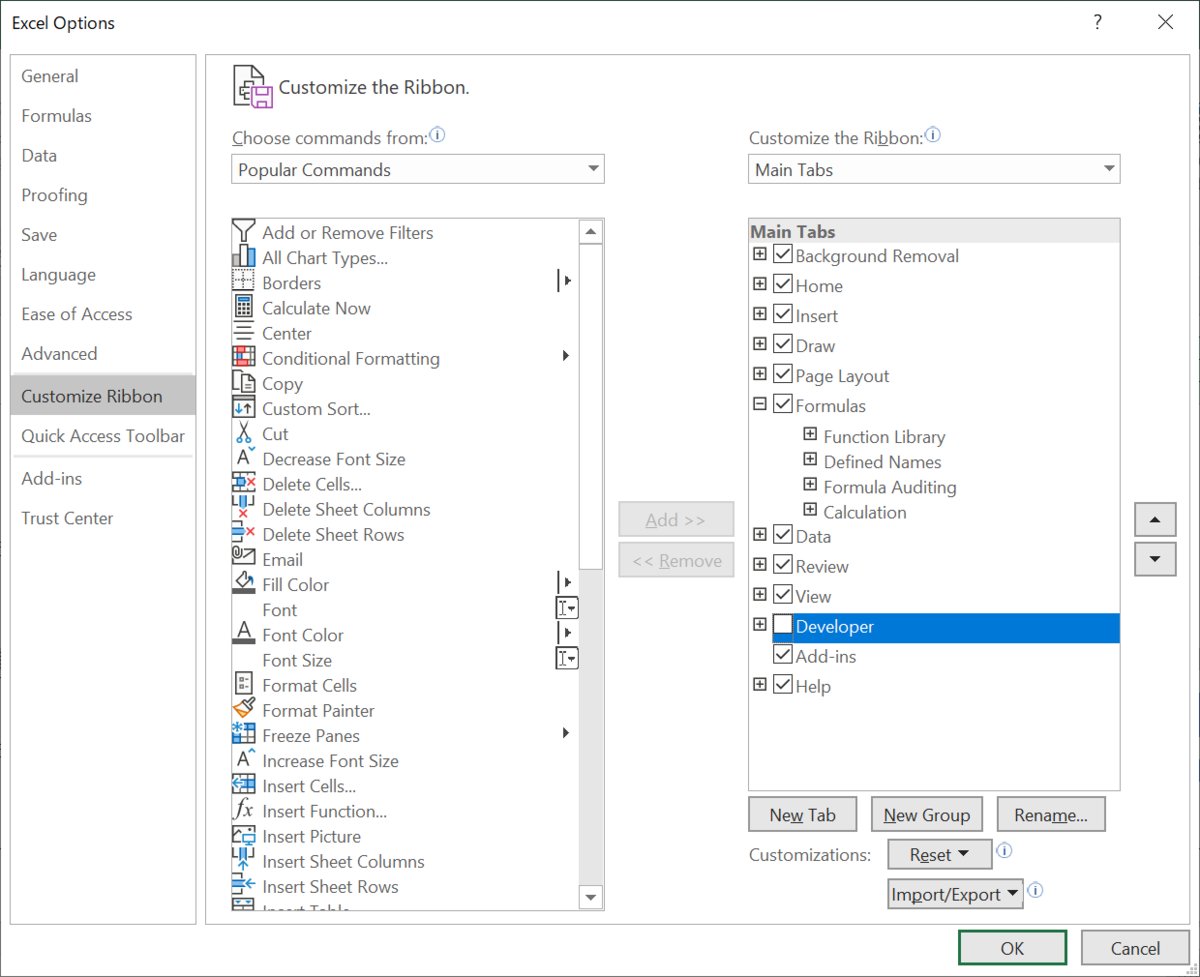Click the Copy command icon
This screenshot has height=977, width=1200.
[x=244, y=383]
